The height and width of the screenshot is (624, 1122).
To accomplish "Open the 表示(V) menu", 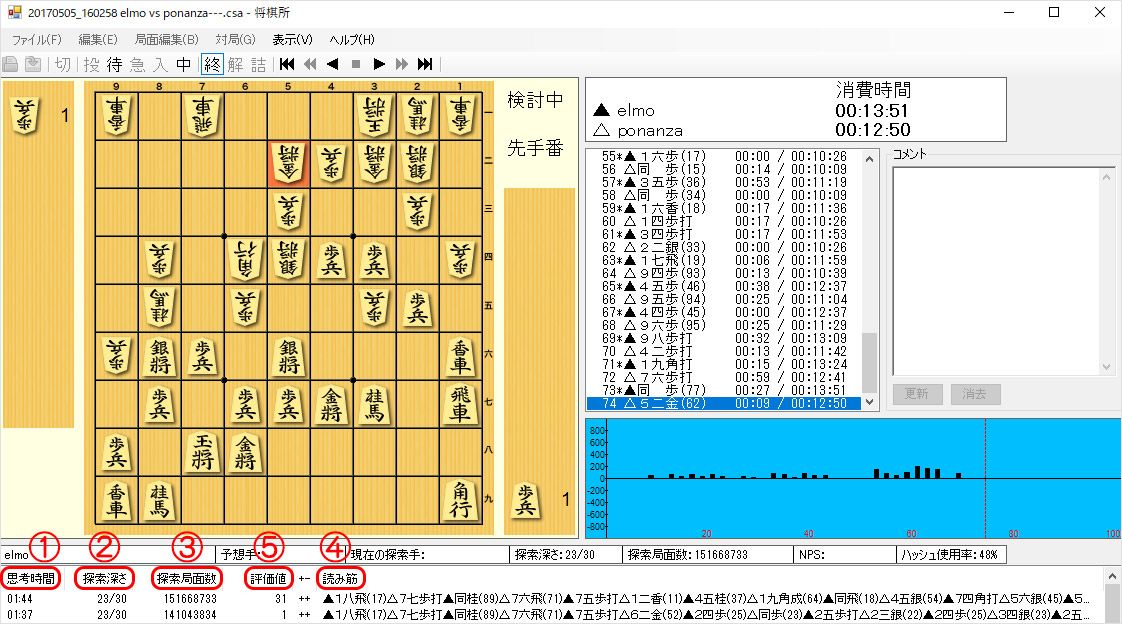I will click(292, 39).
